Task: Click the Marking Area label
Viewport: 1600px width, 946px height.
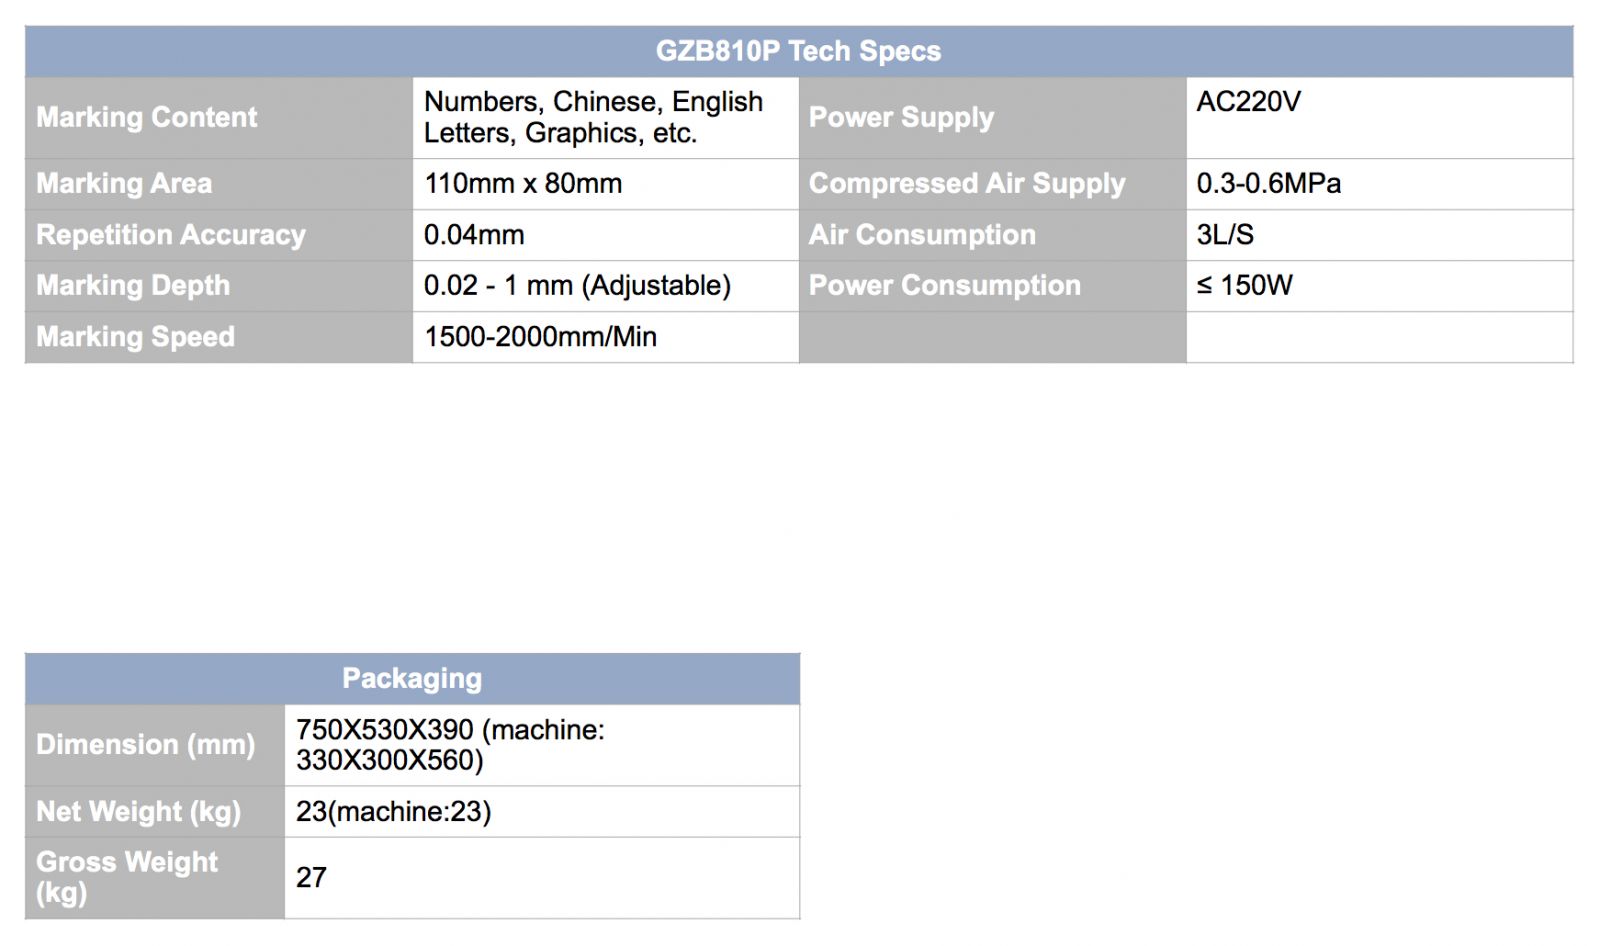Action: (124, 184)
